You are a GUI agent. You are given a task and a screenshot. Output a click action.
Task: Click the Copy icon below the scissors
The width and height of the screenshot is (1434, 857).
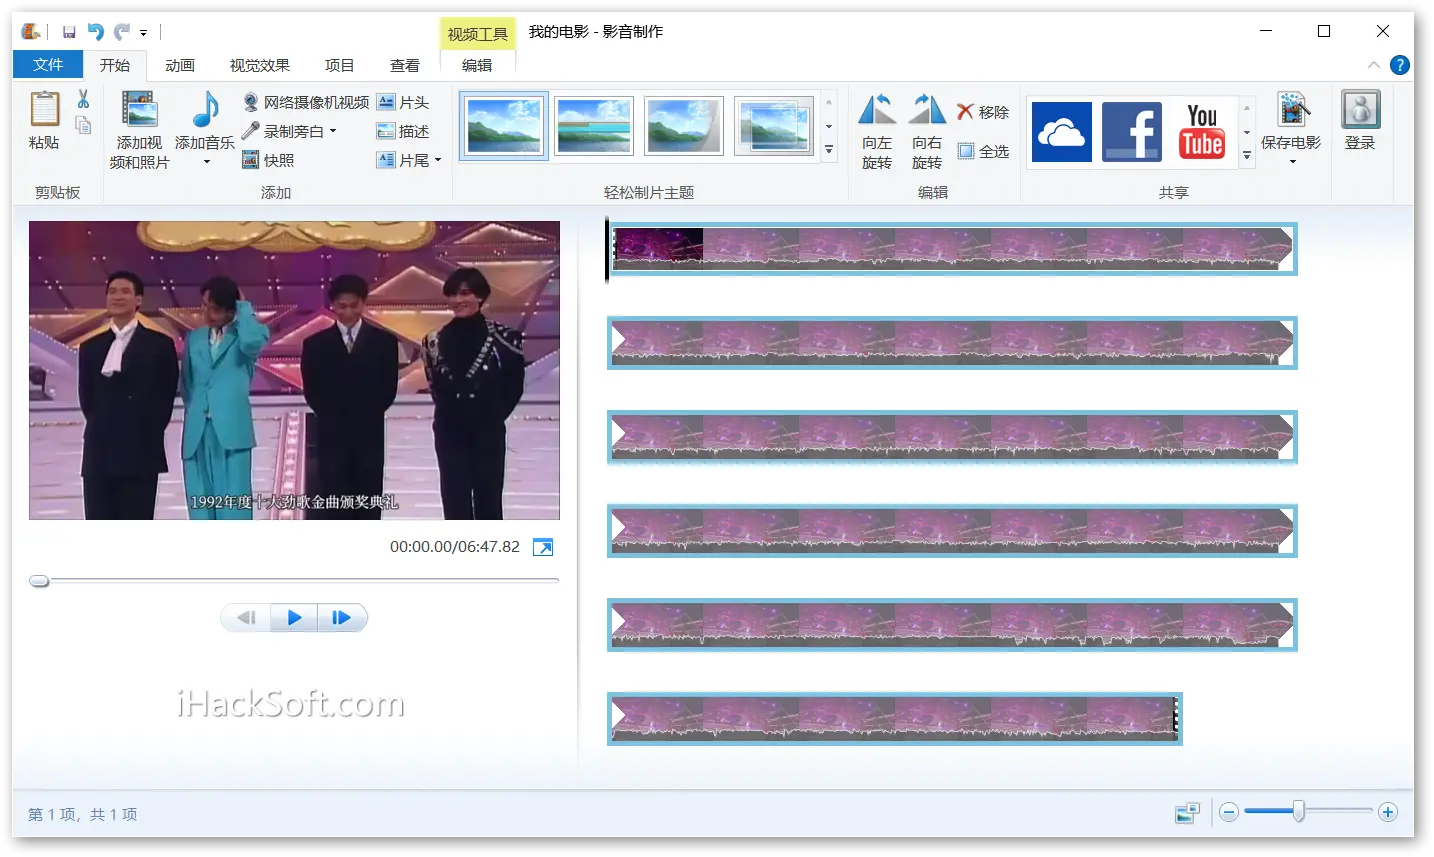pyautogui.click(x=83, y=125)
